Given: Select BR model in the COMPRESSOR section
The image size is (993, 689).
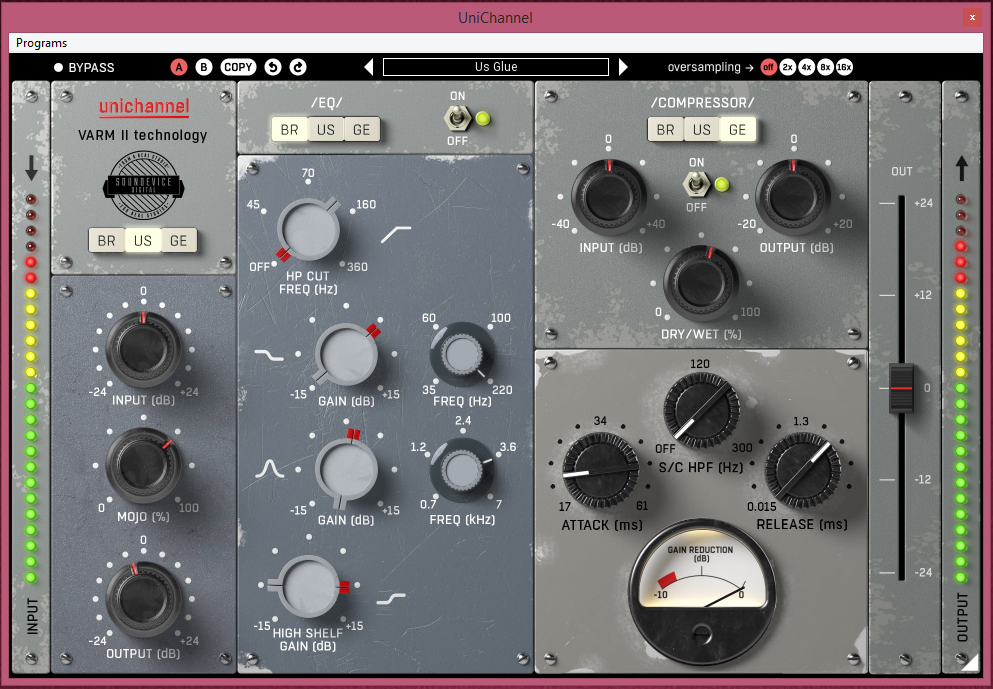Looking at the screenshot, I should click(666, 130).
